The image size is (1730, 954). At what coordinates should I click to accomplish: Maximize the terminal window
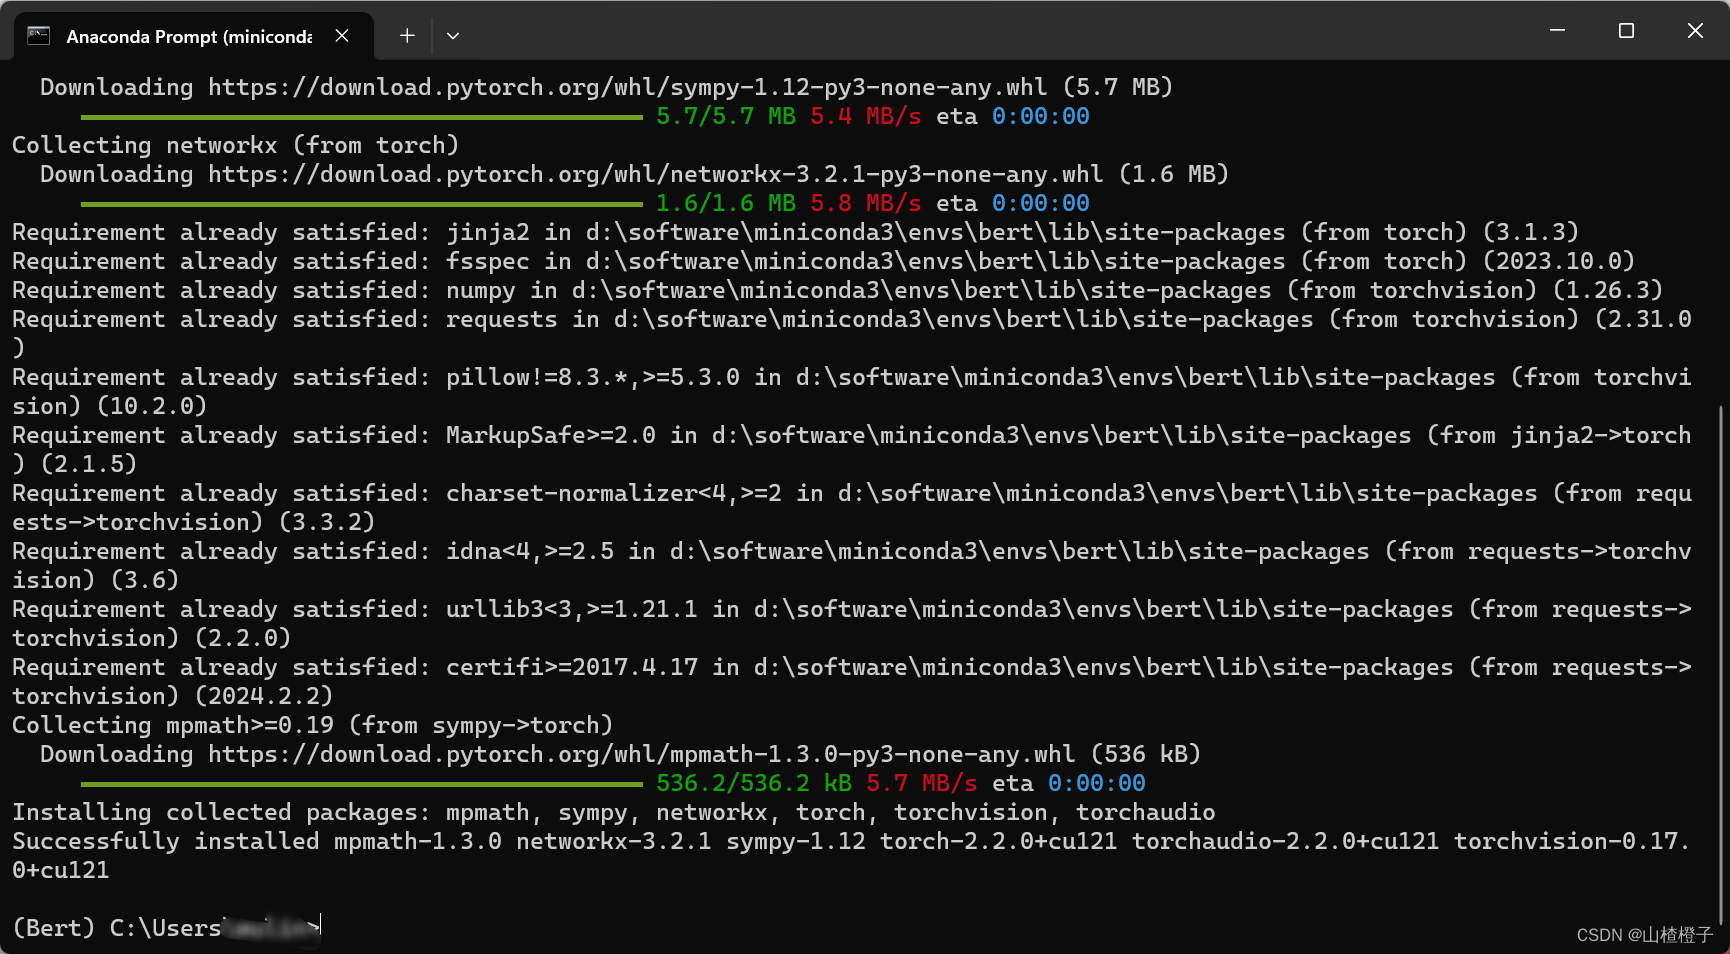click(1626, 31)
